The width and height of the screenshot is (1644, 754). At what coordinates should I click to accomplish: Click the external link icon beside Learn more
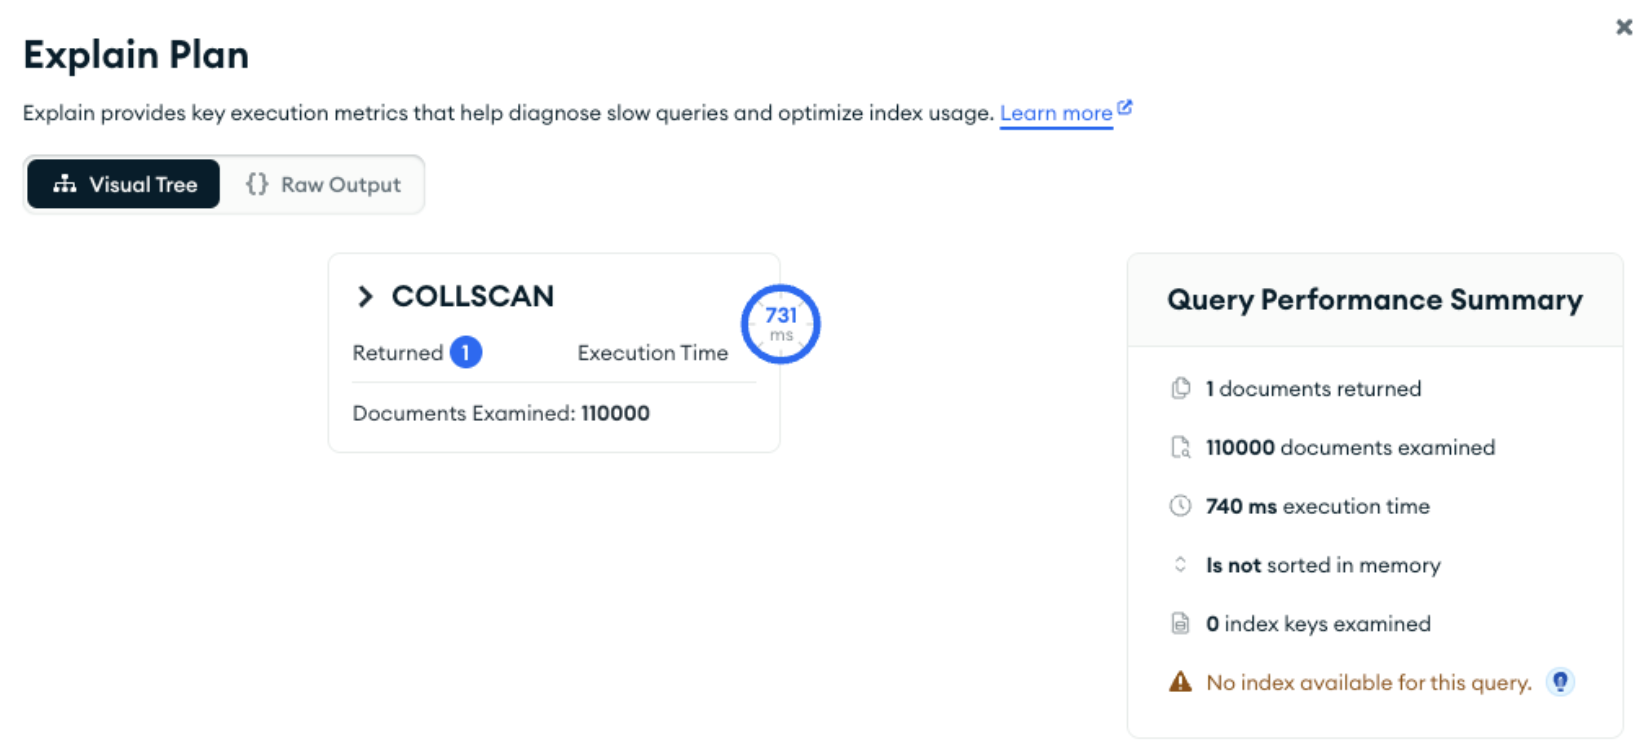[x=1125, y=107]
